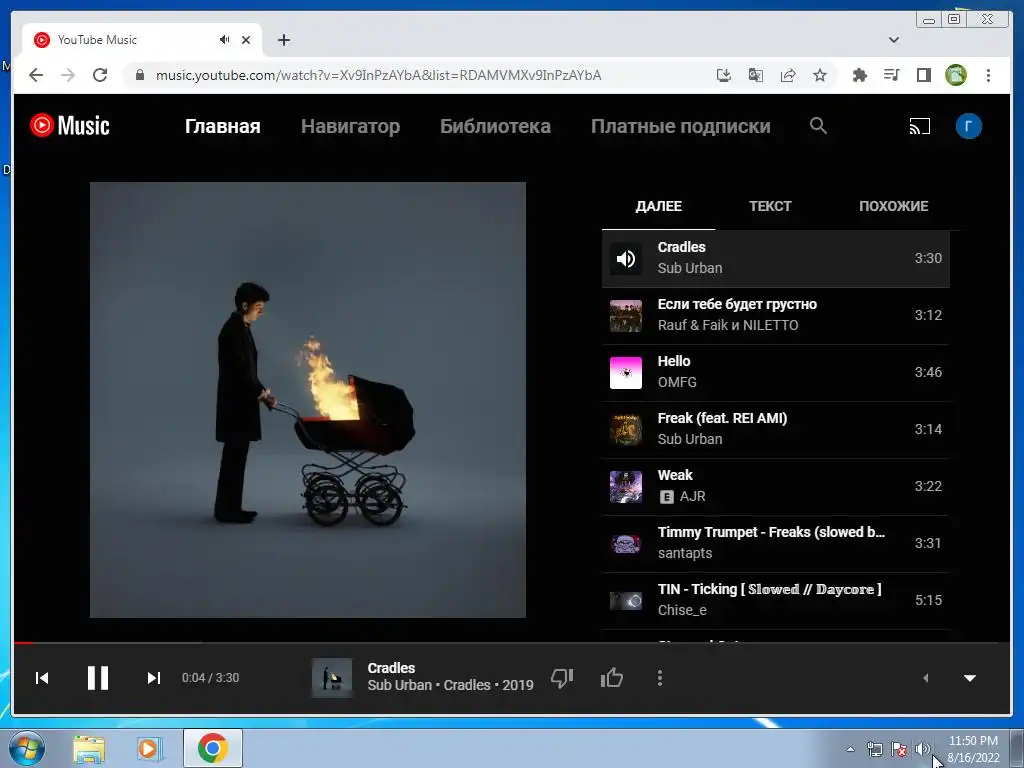The image size is (1024, 768).
Task: Open the Библиотека section
Action: click(x=495, y=126)
